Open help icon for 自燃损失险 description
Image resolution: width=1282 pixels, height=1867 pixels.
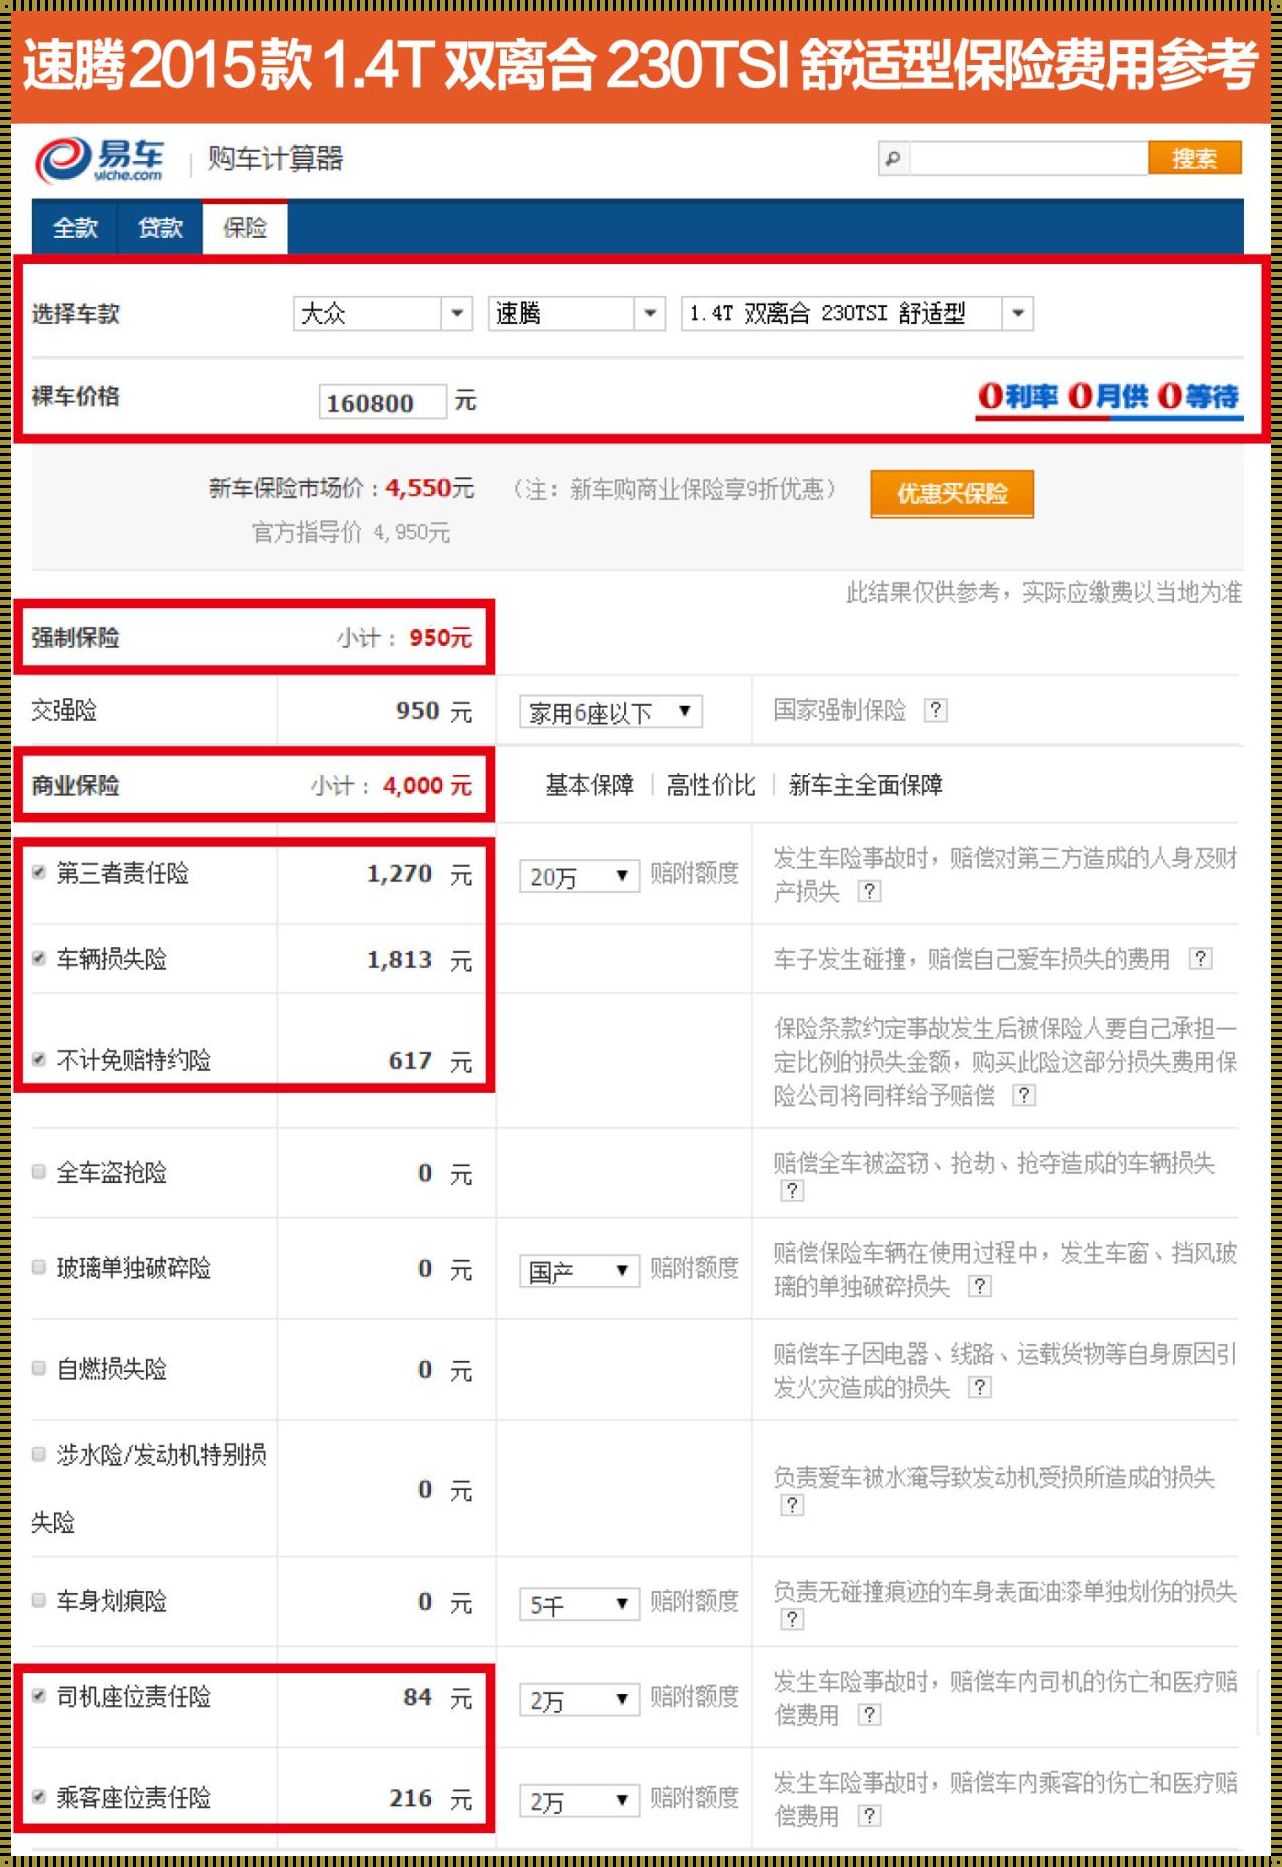click(980, 1387)
